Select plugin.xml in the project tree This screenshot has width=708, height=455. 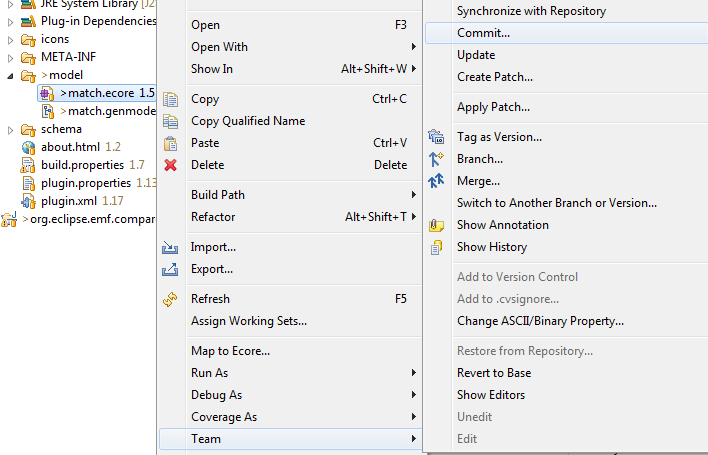68,201
